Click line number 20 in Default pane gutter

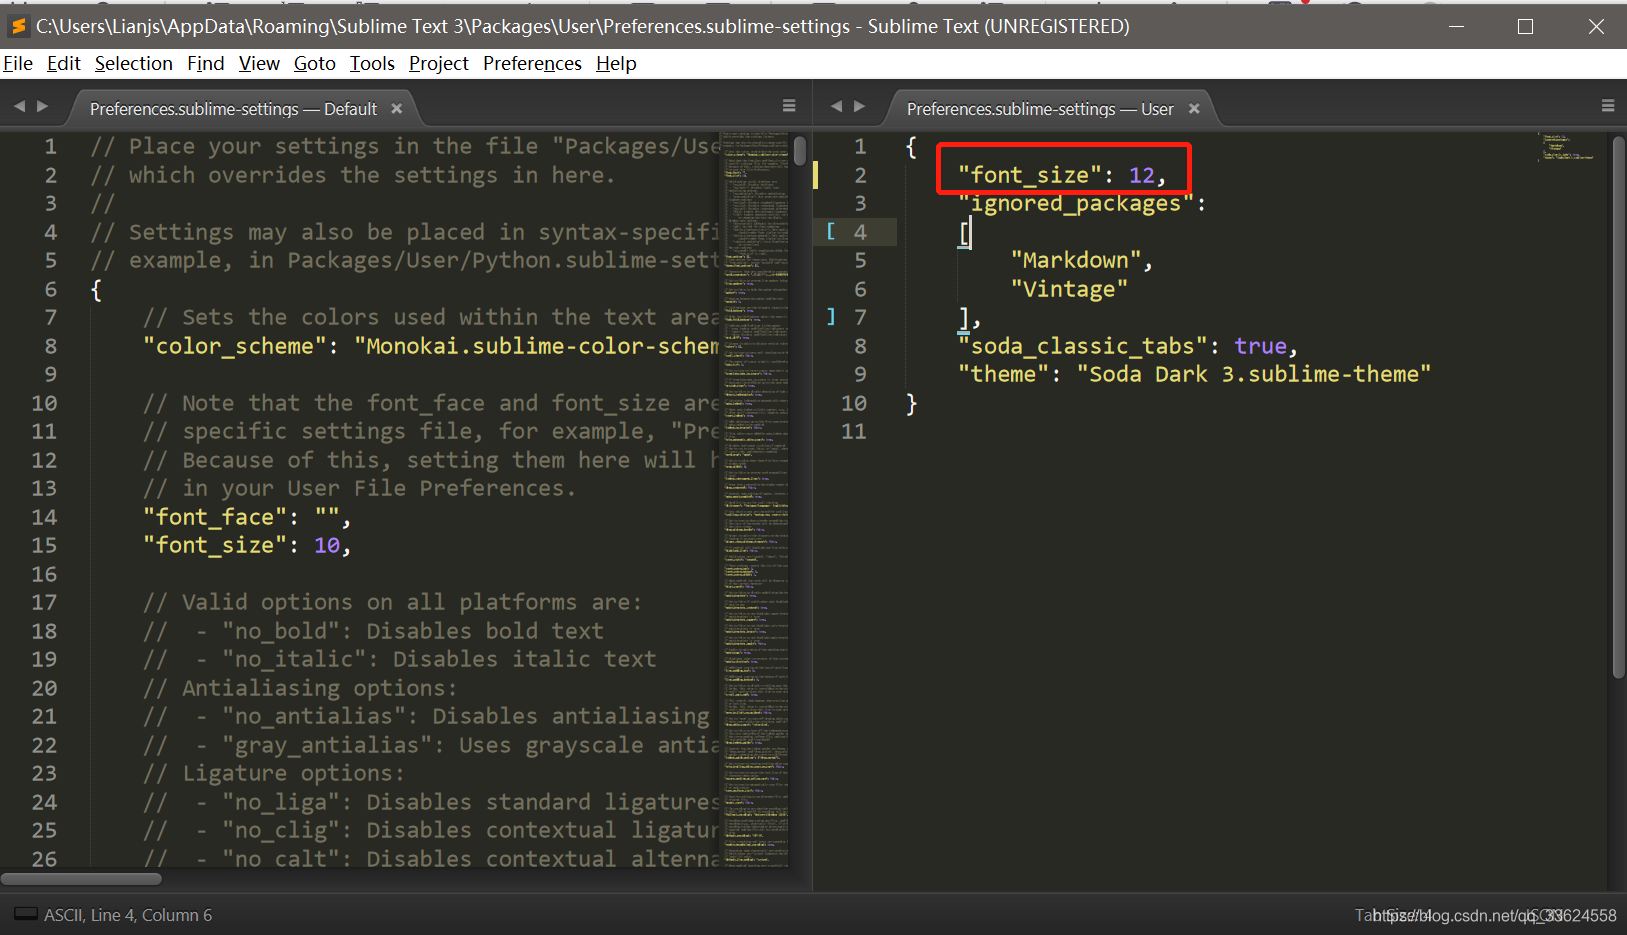(44, 688)
